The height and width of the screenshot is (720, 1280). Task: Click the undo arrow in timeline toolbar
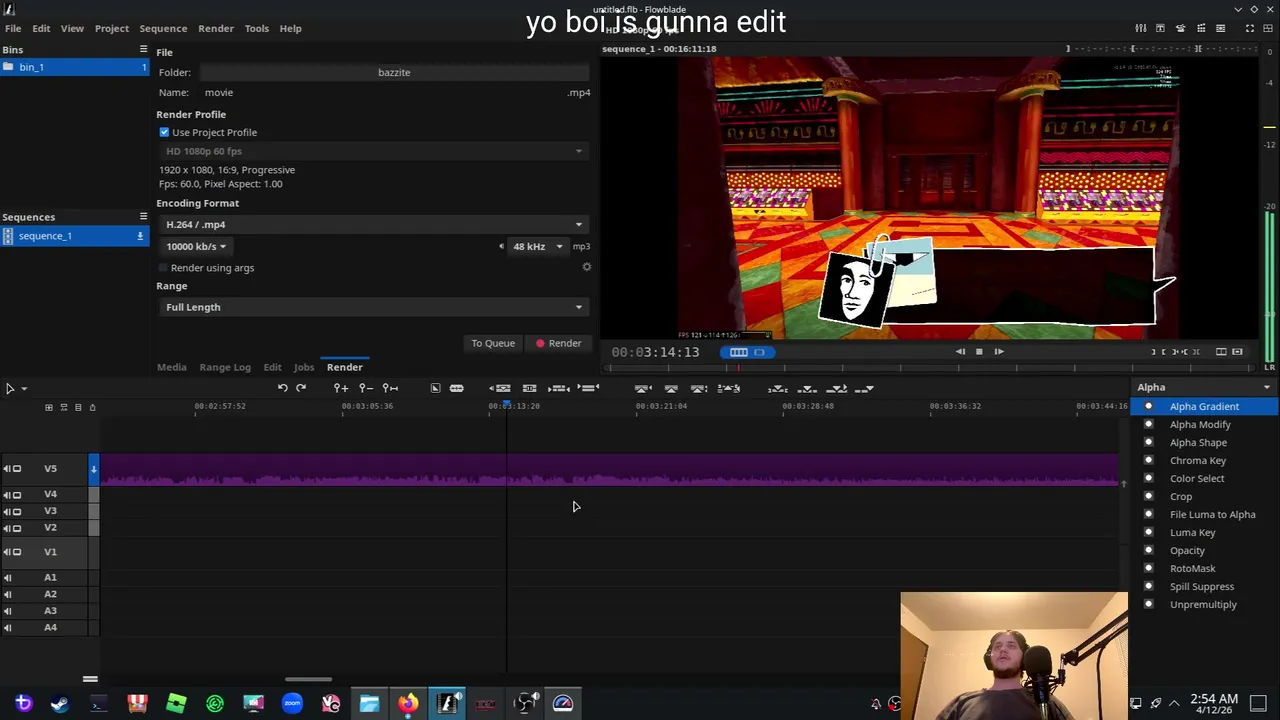[x=283, y=388]
